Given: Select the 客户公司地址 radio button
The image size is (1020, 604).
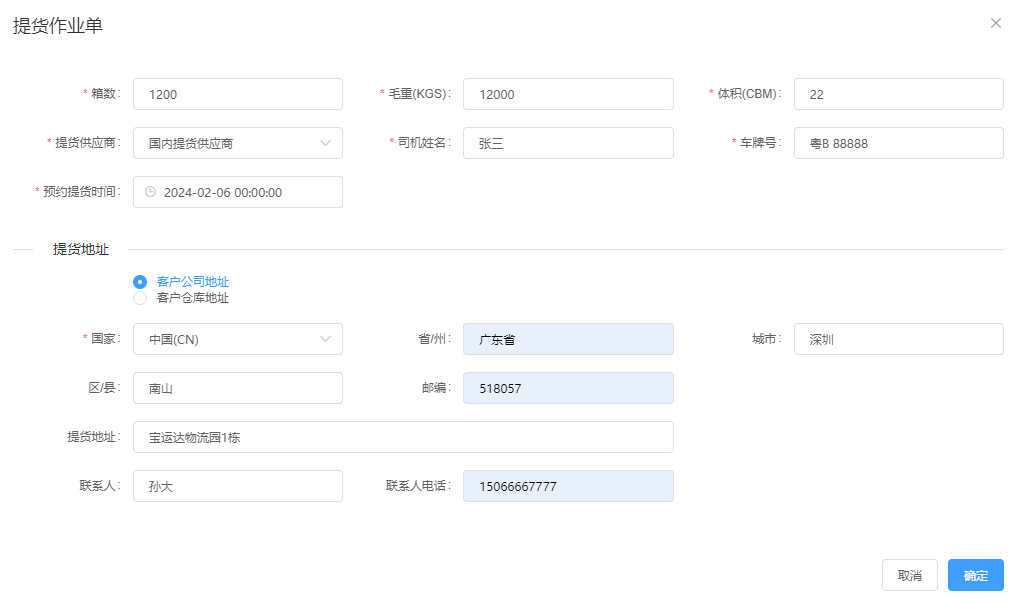Looking at the screenshot, I should tap(140, 282).
